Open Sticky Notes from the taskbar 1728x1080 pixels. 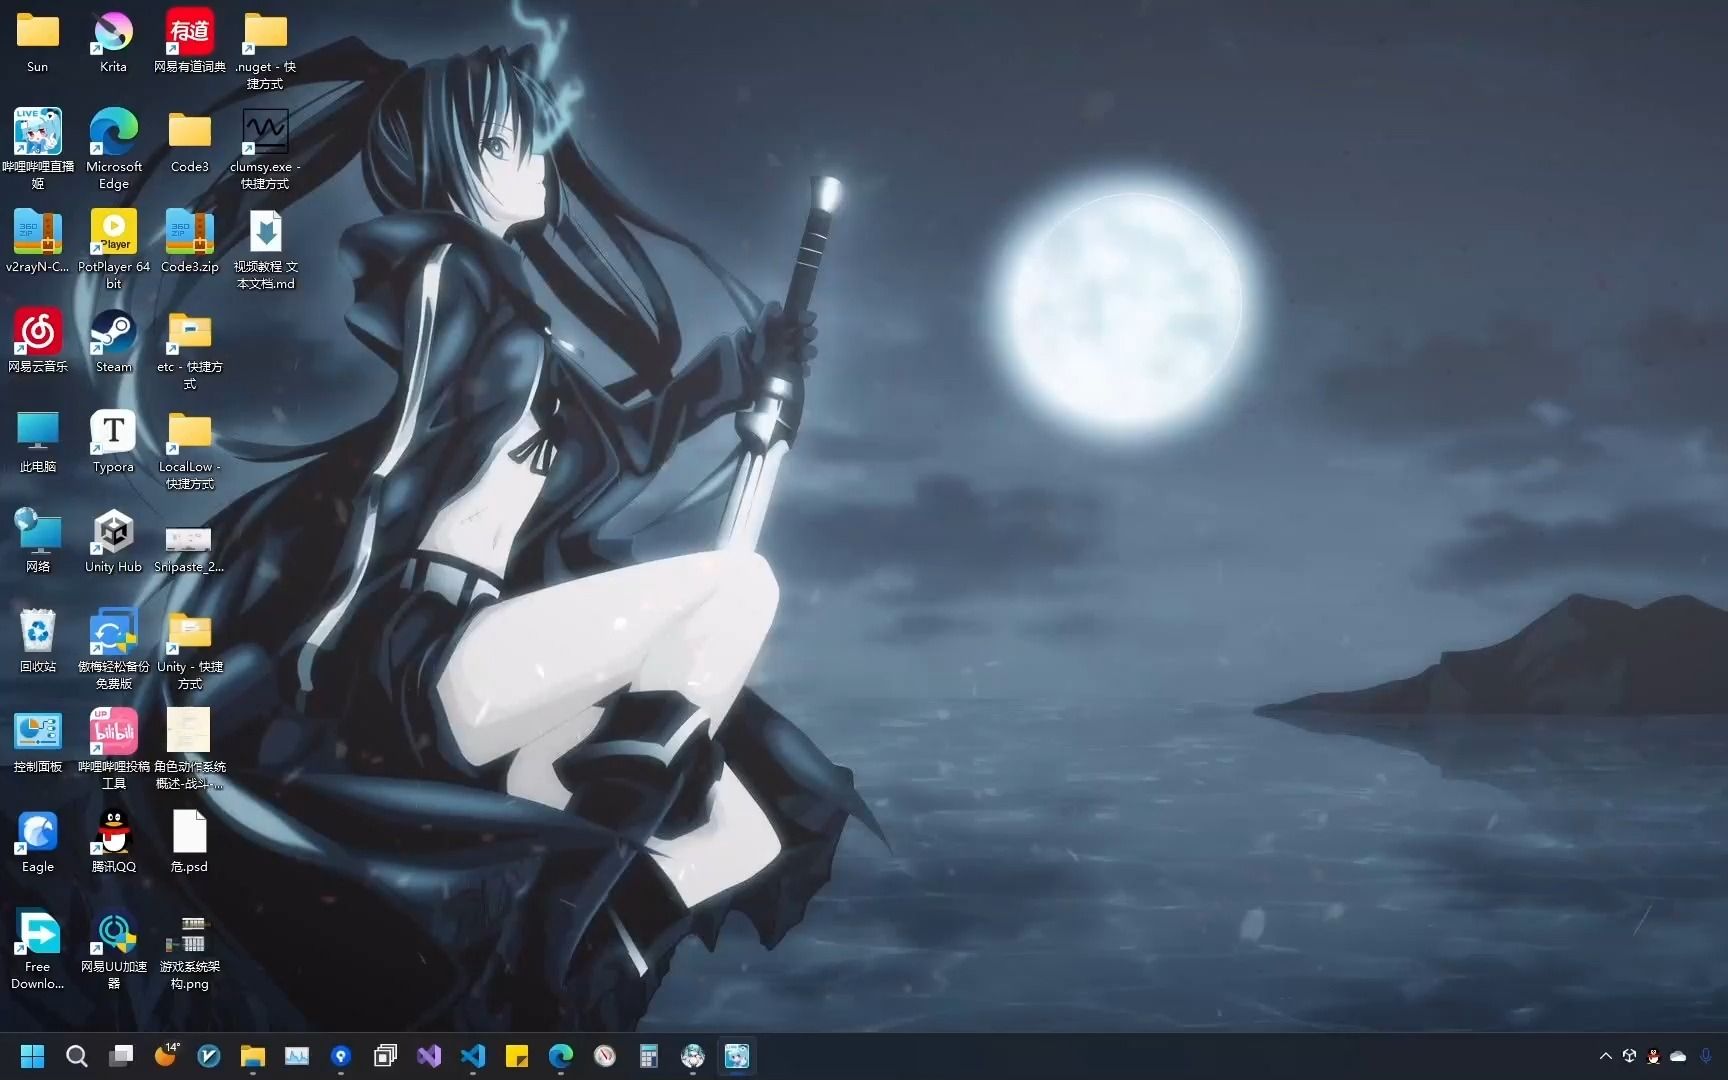pos(517,1056)
